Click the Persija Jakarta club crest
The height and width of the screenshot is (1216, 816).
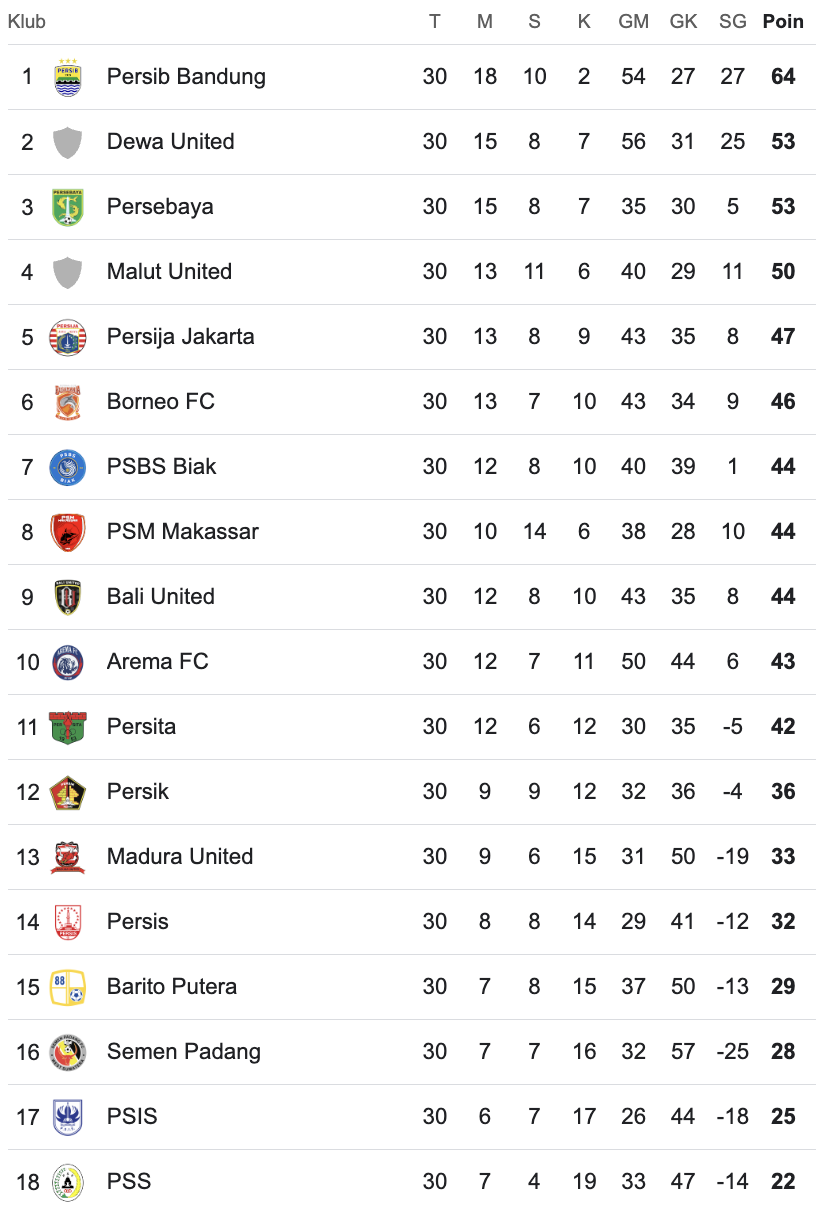pyautogui.click(x=67, y=337)
